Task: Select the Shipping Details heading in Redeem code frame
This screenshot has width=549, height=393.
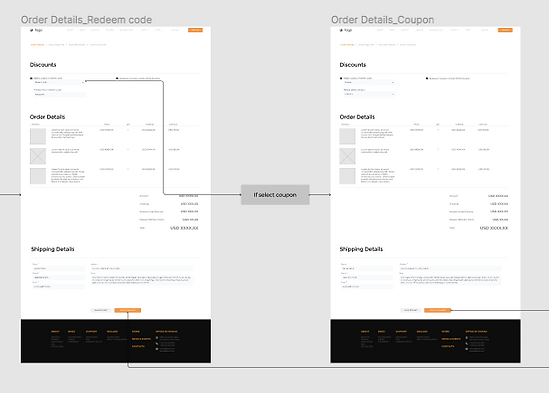Action: tap(53, 249)
